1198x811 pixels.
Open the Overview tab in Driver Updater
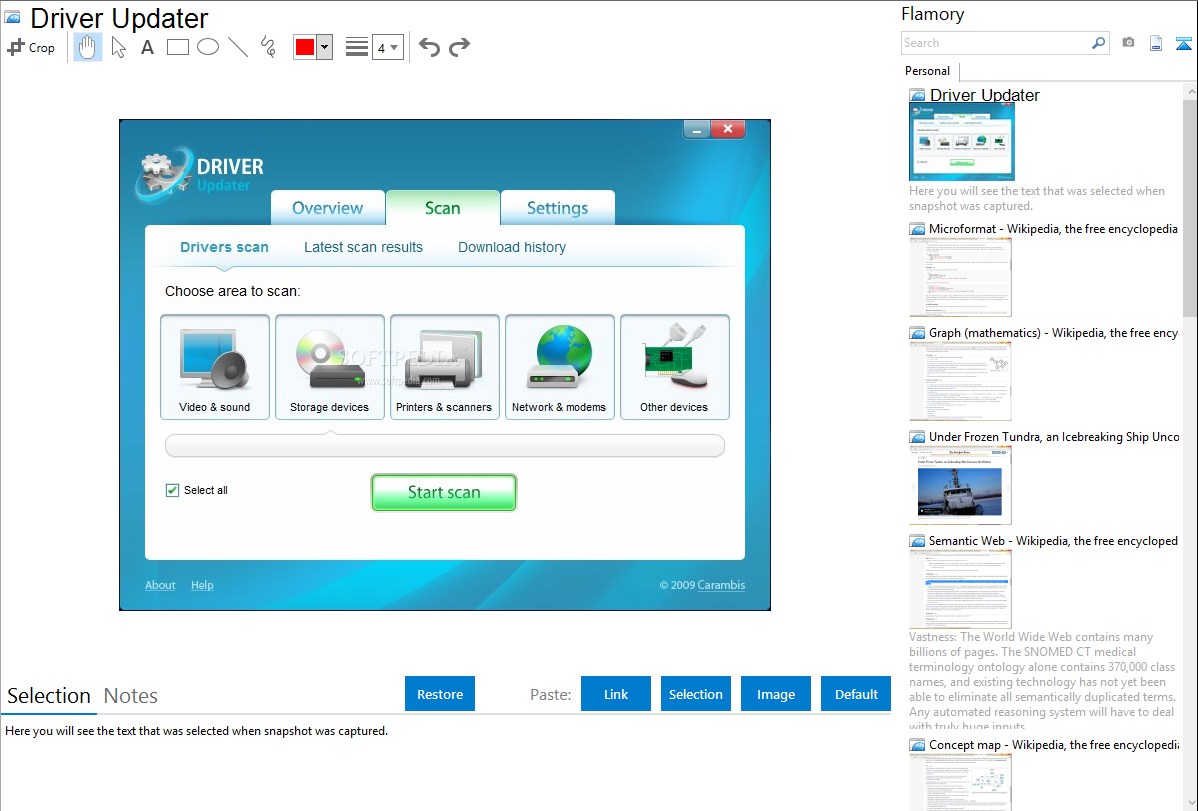(328, 208)
